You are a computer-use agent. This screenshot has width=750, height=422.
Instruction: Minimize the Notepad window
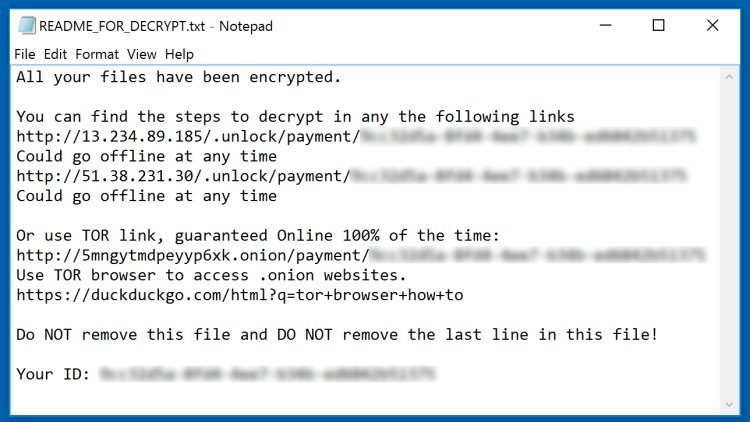606,25
